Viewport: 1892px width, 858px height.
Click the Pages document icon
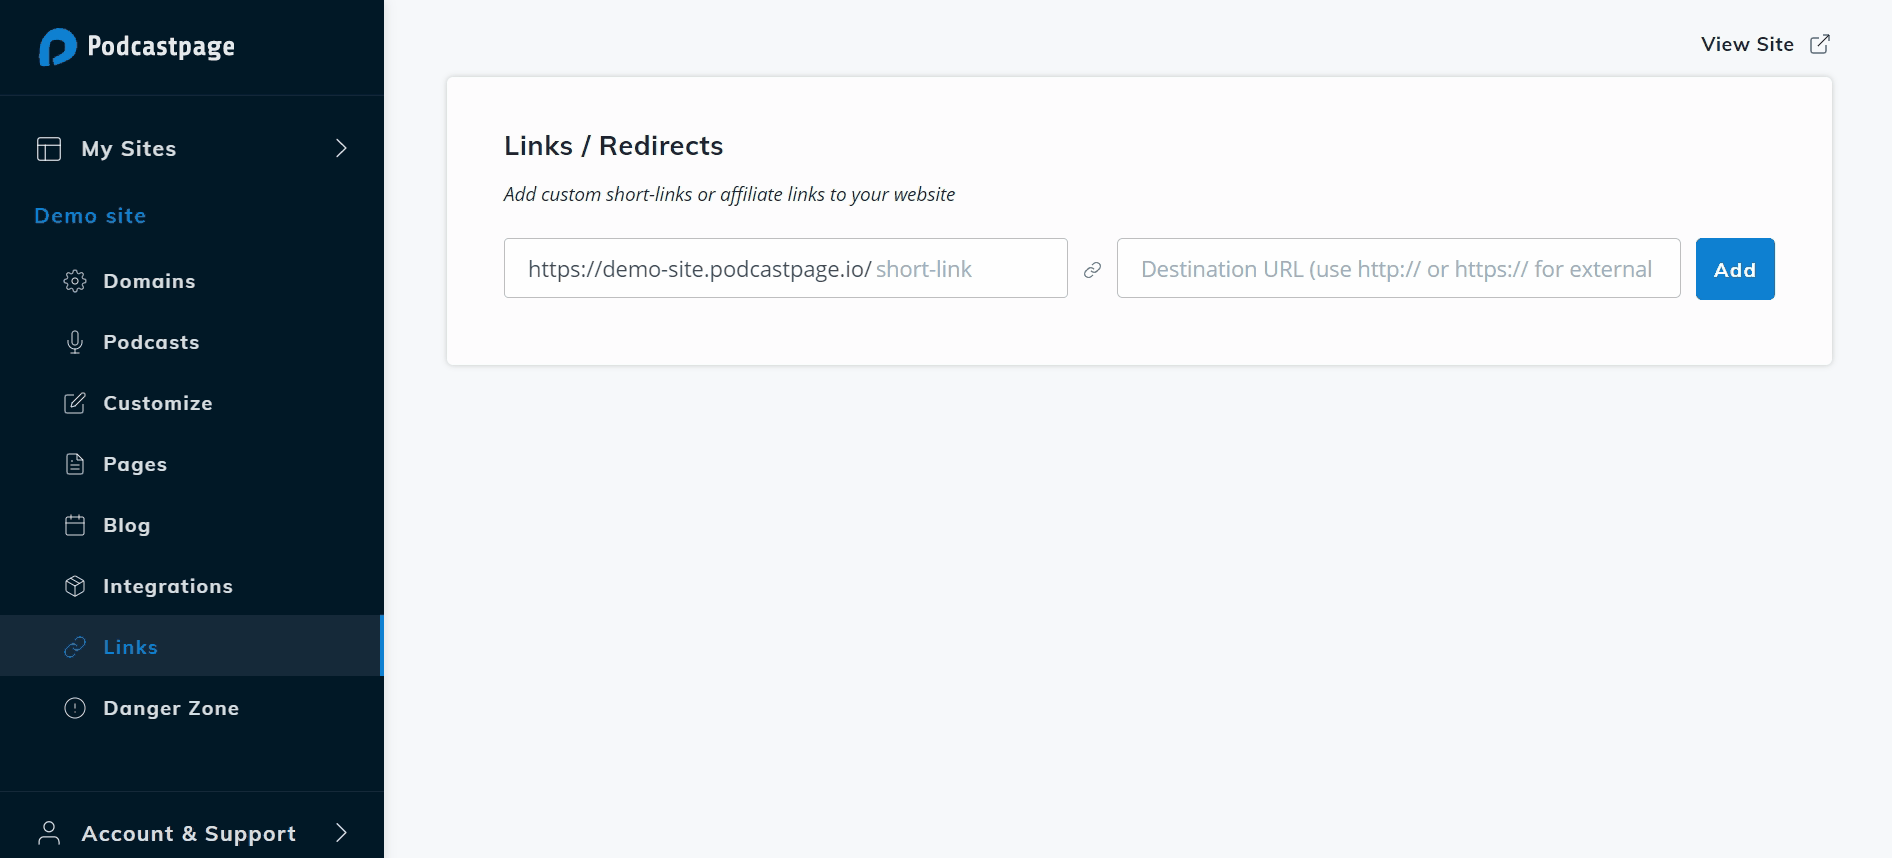[x=75, y=464]
